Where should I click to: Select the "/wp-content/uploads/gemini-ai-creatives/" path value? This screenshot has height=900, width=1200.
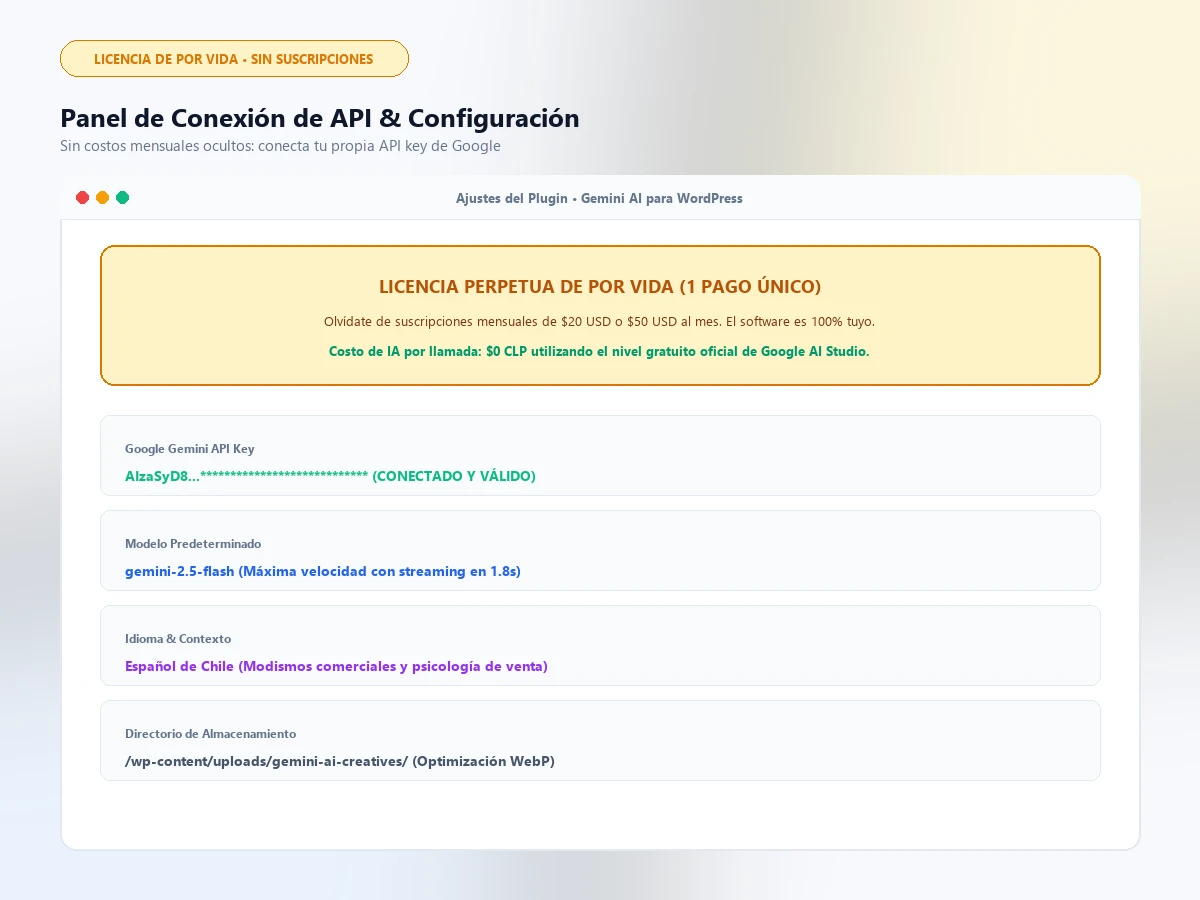coord(340,761)
